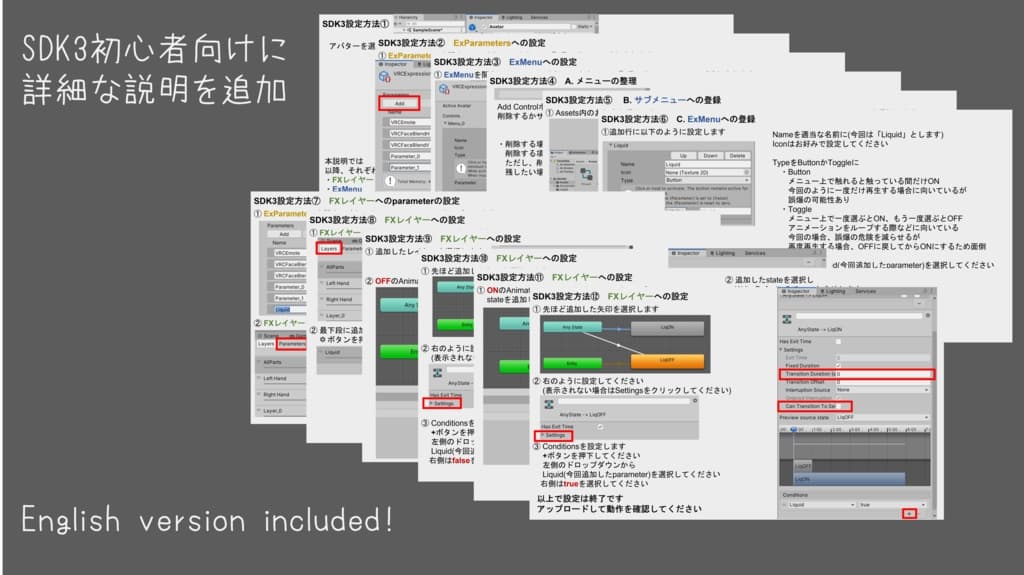This screenshot has width=1024, height=575.
Task: Select the Liquid layer in slide ⑧
Action: 340,352
